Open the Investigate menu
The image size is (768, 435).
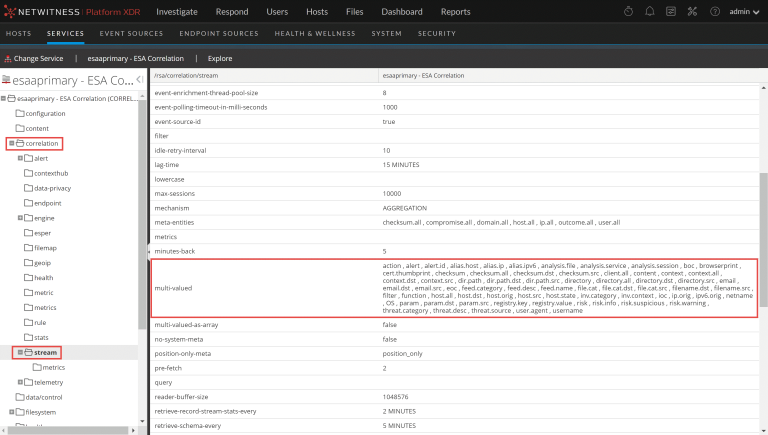point(177,12)
